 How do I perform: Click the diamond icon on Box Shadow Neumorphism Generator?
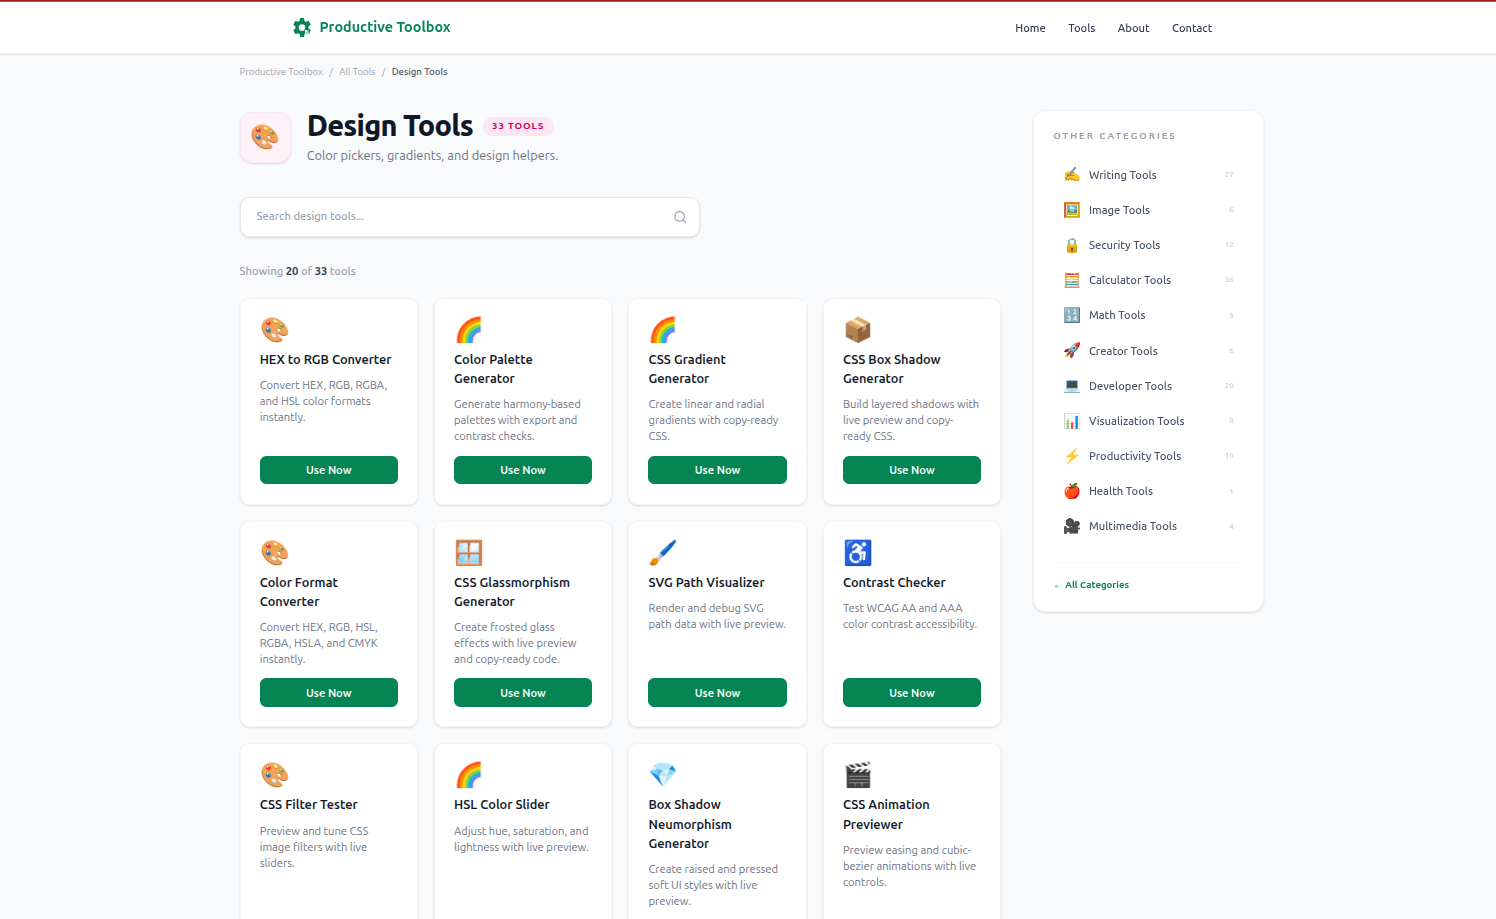tap(663, 773)
